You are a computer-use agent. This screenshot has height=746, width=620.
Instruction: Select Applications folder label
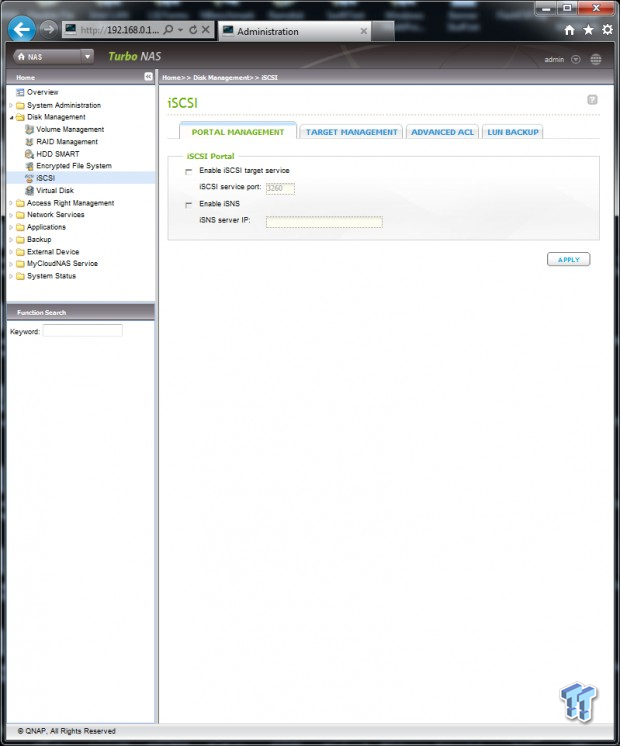46,227
